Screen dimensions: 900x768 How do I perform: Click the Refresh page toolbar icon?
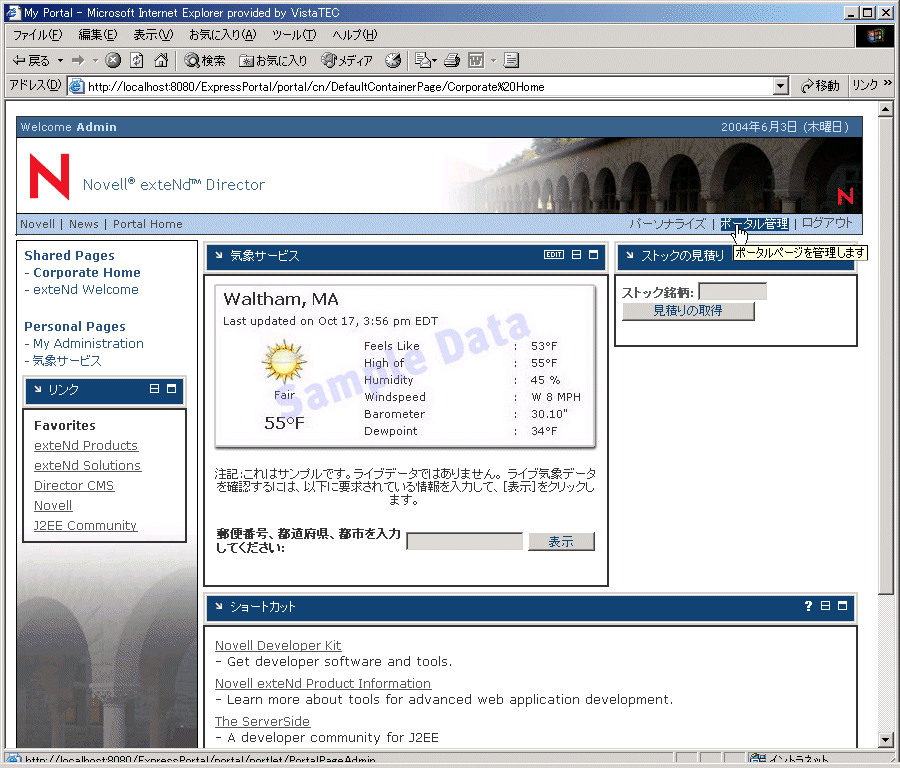tap(137, 60)
